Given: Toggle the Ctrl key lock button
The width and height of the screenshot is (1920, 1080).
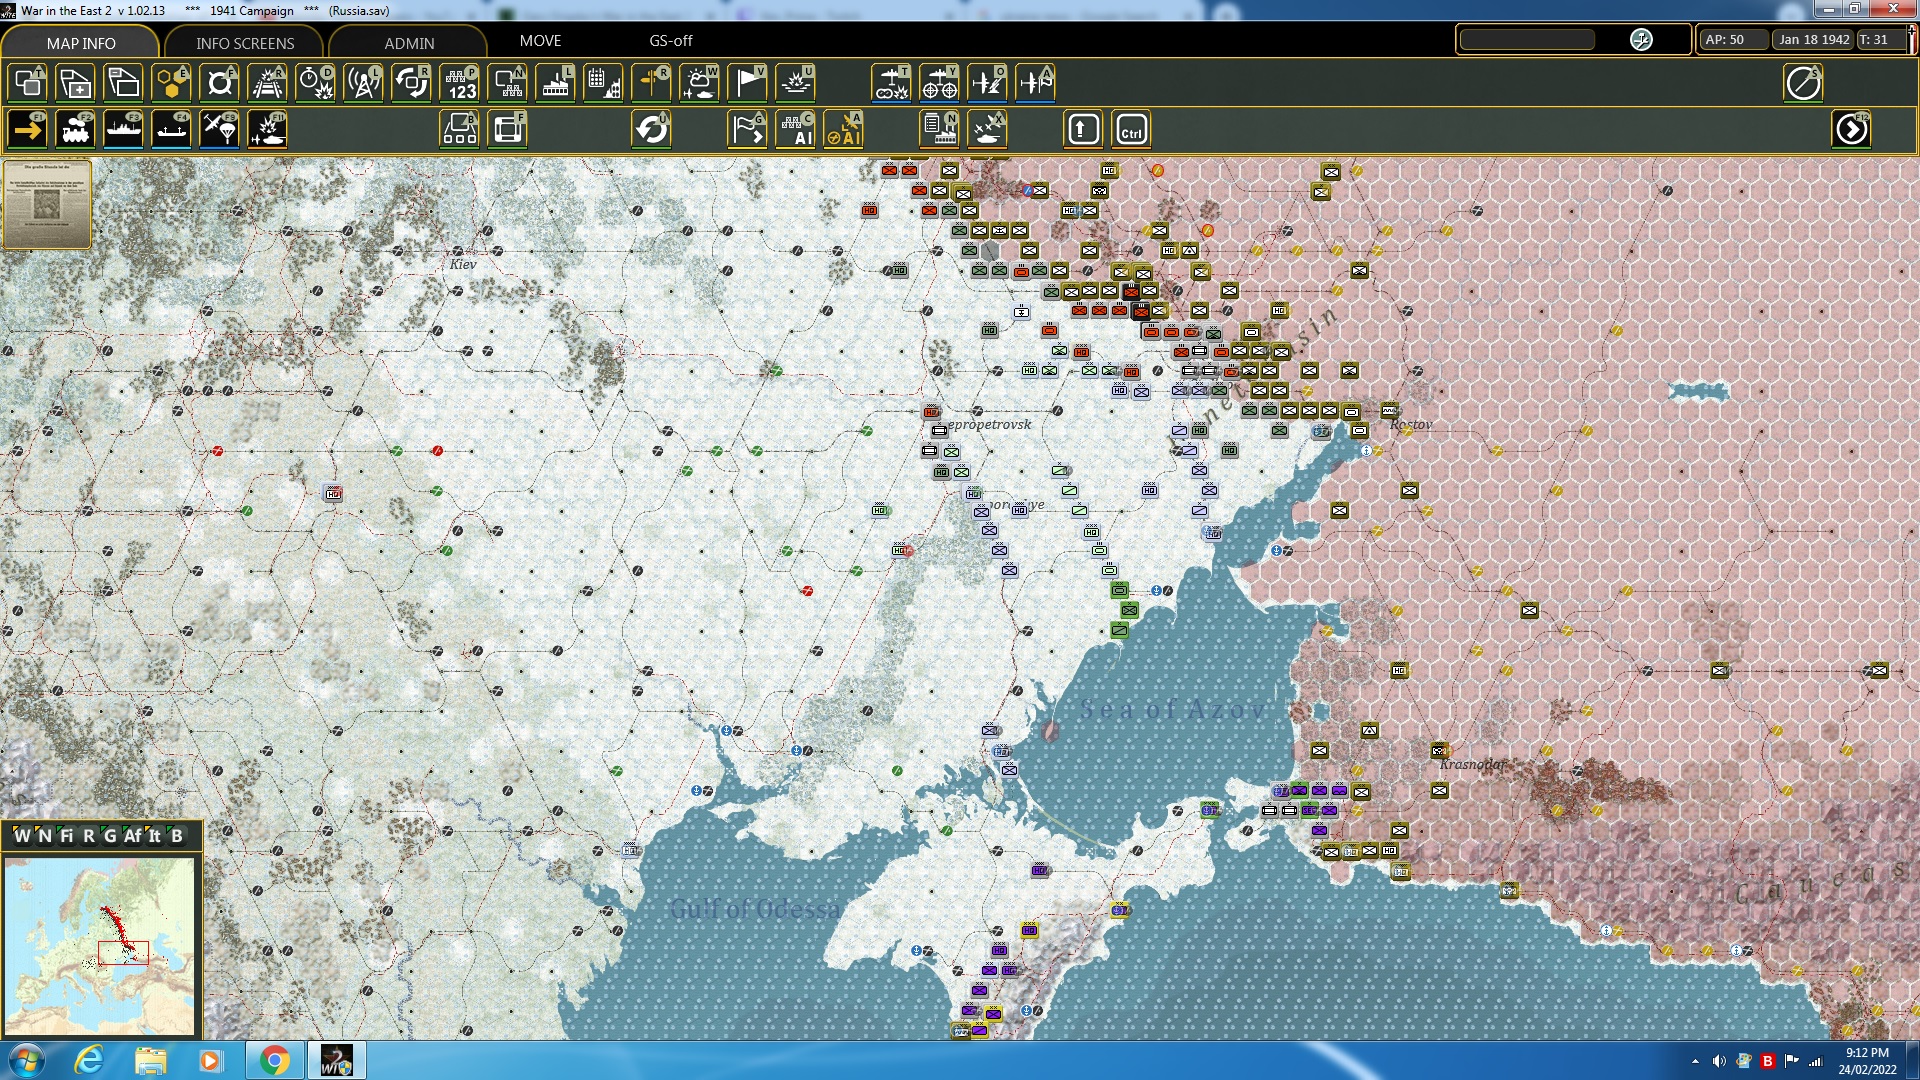Looking at the screenshot, I should coord(1131,130).
